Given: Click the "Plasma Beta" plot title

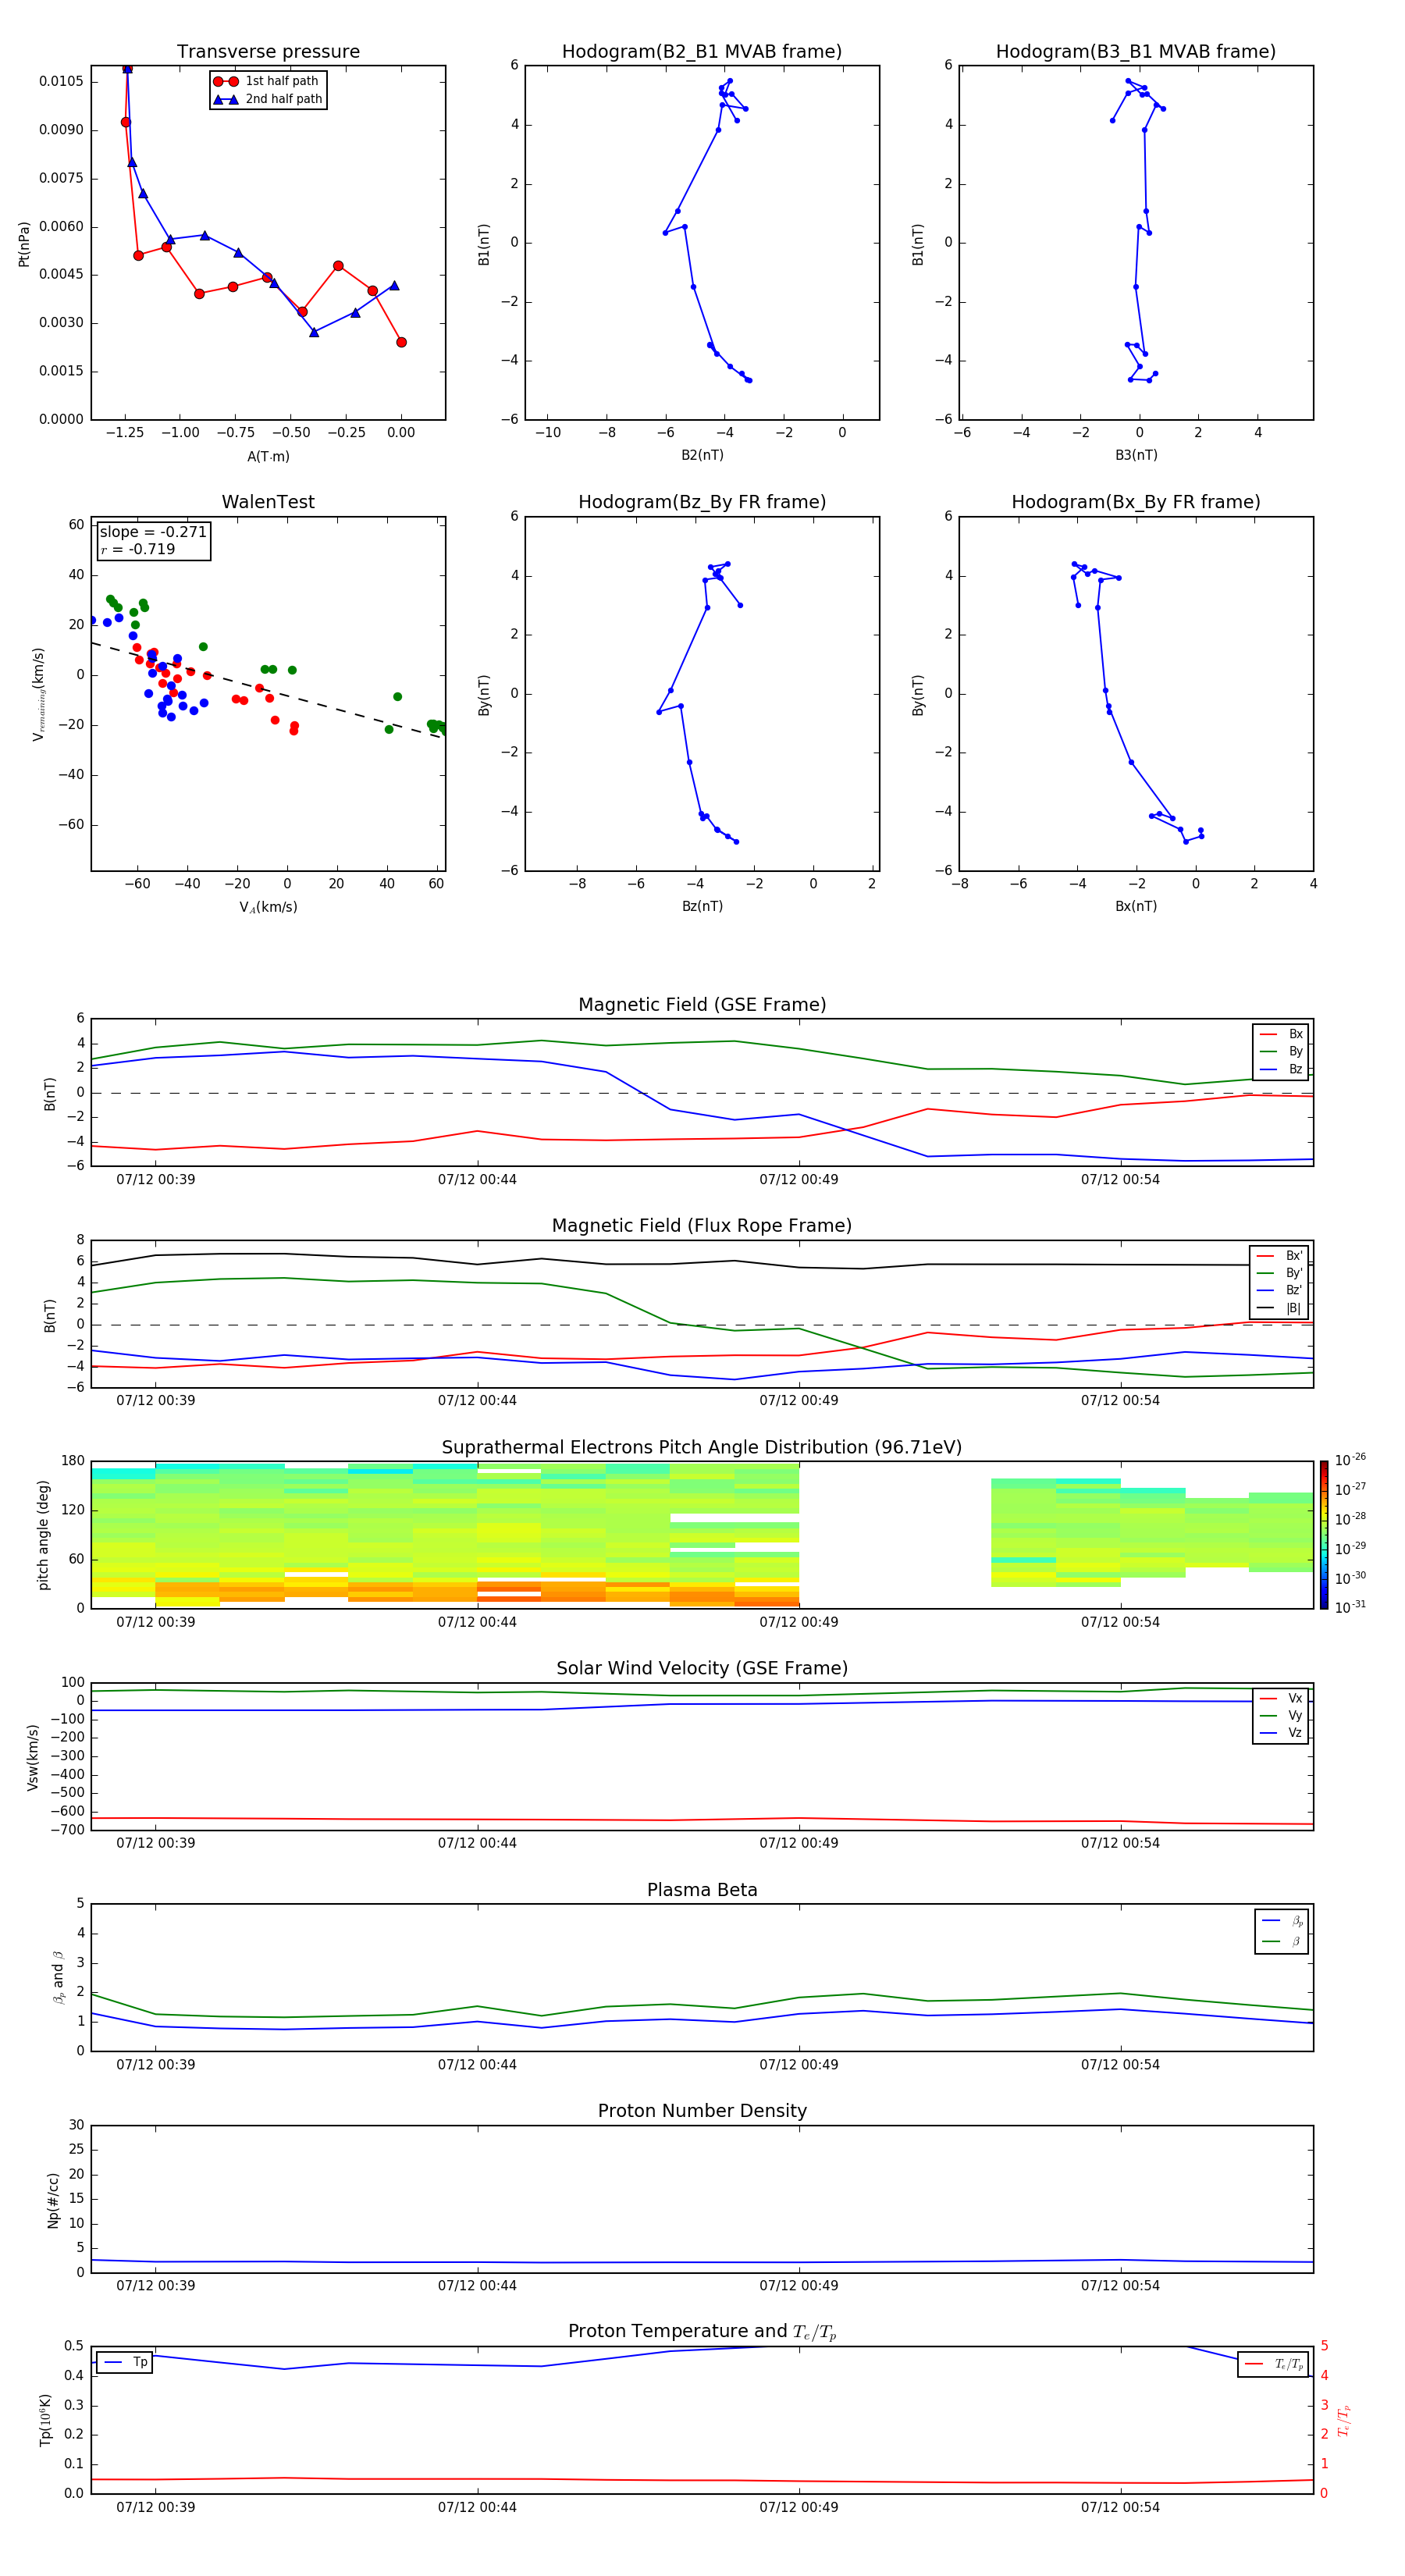Looking at the screenshot, I should pyautogui.click(x=702, y=1890).
